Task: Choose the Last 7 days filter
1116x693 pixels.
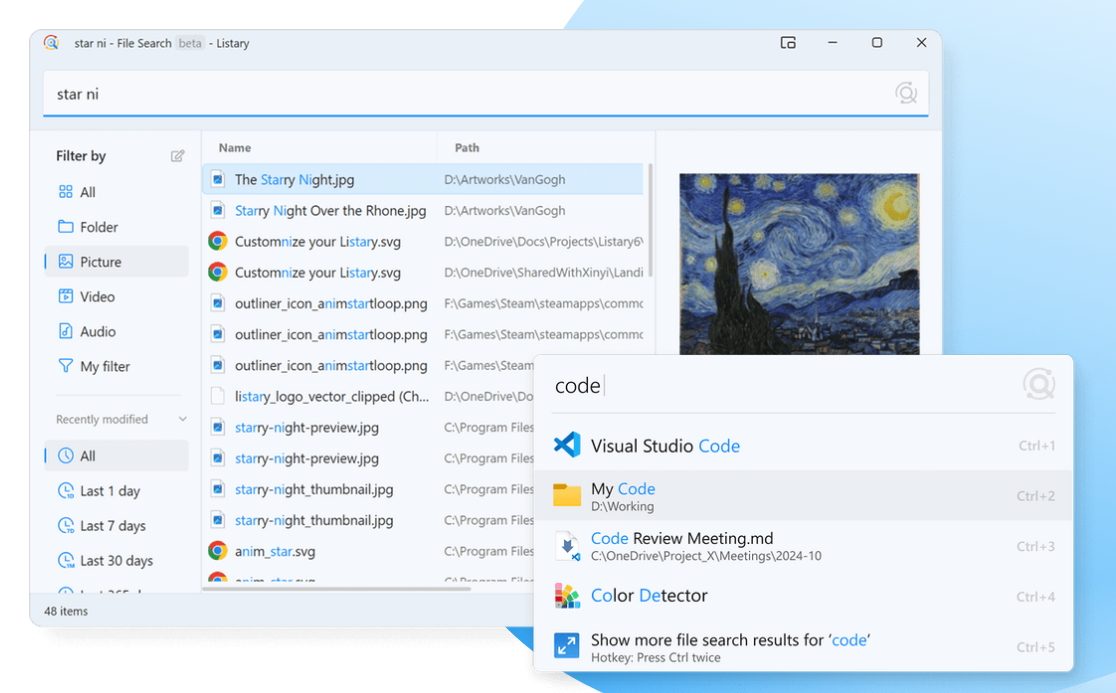Action: tap(112, 526)
